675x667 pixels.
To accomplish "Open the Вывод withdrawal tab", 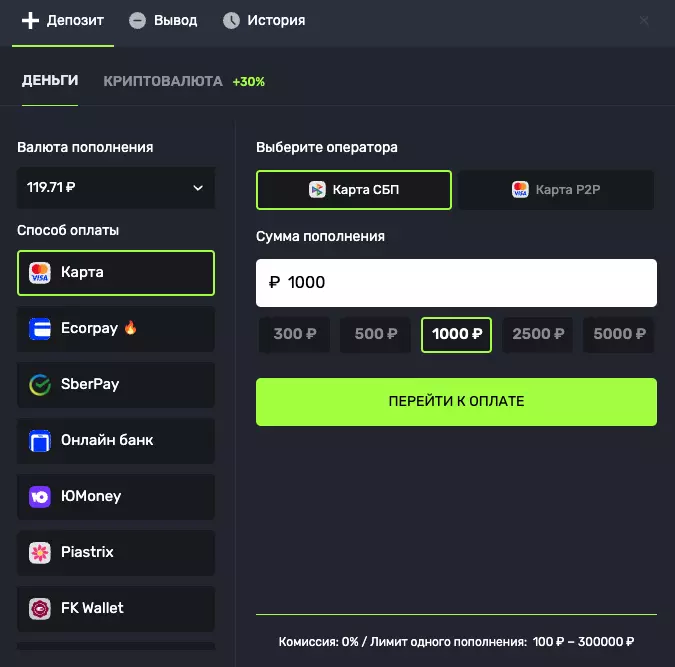I will [x=164, y=20].
